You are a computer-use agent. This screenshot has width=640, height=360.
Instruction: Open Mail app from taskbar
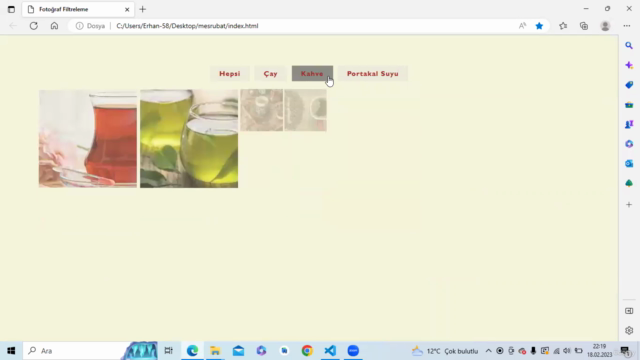[238, 351]
